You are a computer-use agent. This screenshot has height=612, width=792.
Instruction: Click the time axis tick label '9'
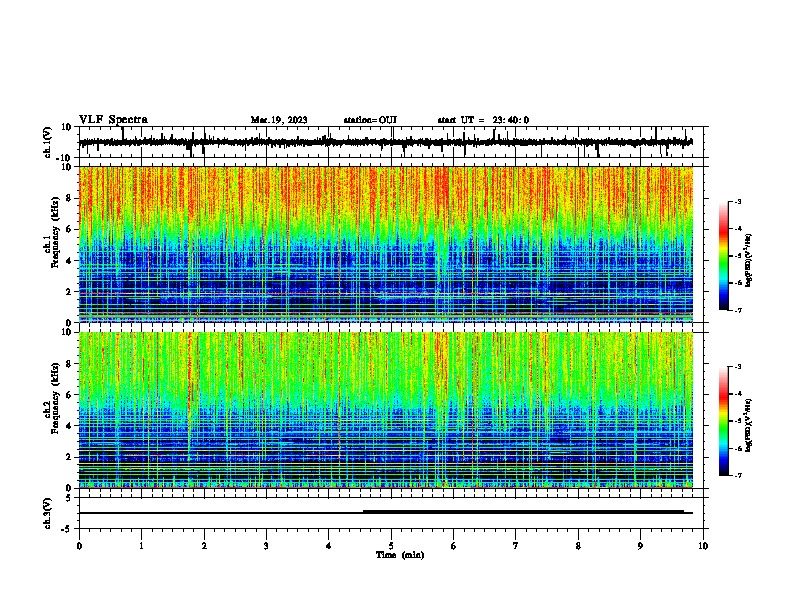[640, 546]
